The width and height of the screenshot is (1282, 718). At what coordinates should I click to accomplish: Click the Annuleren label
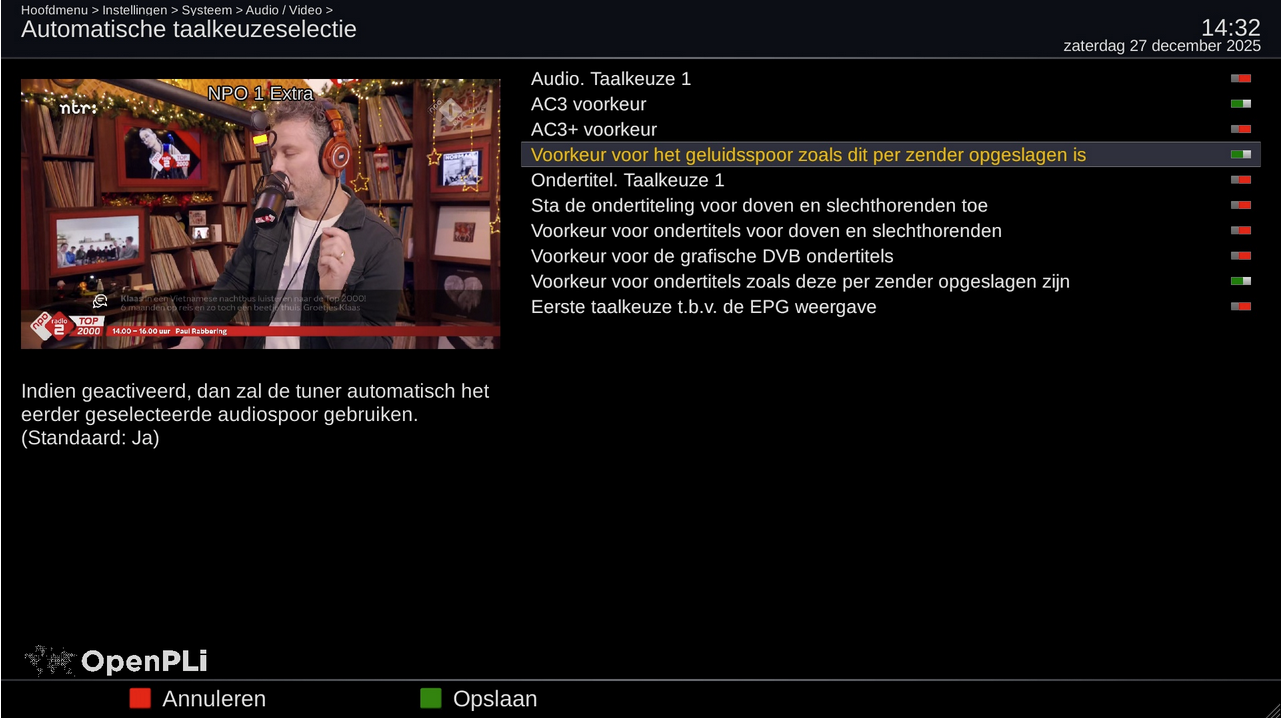[214, 699]
